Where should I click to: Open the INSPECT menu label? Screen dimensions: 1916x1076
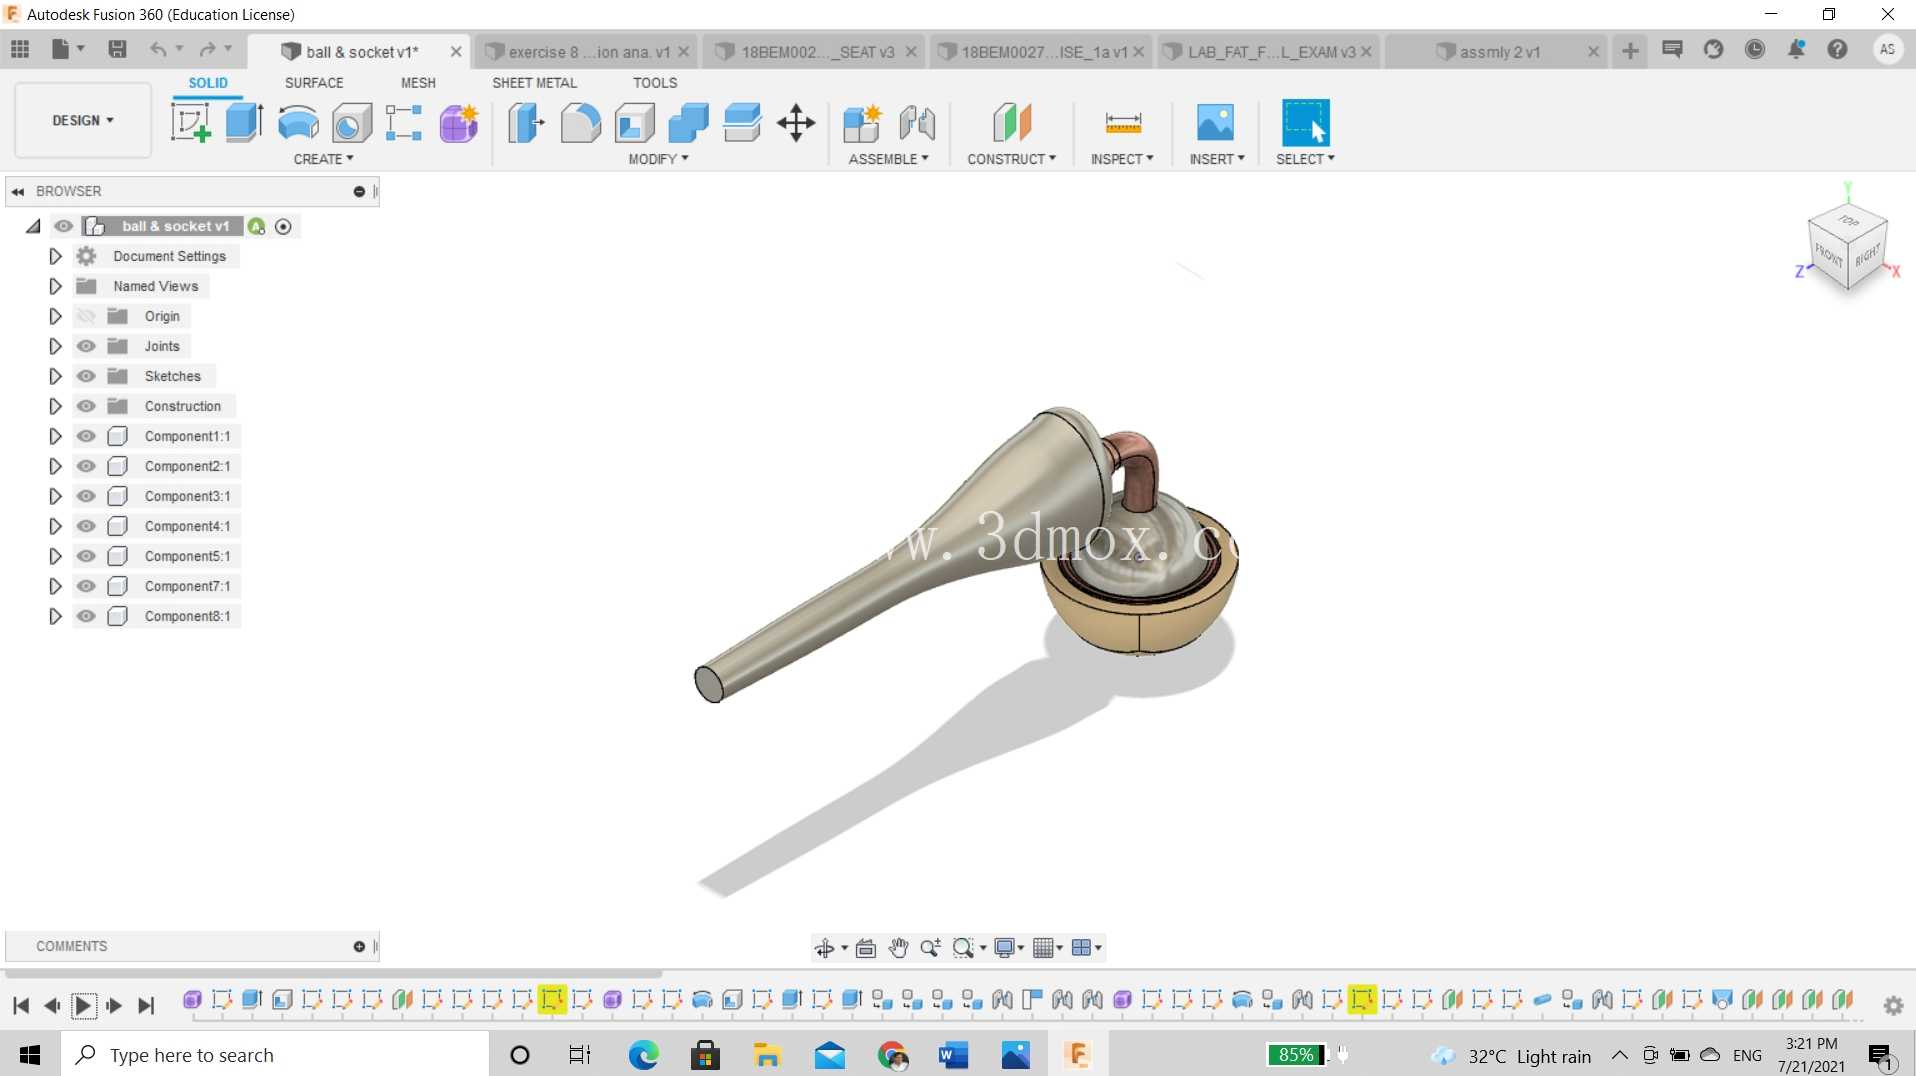1122,159
